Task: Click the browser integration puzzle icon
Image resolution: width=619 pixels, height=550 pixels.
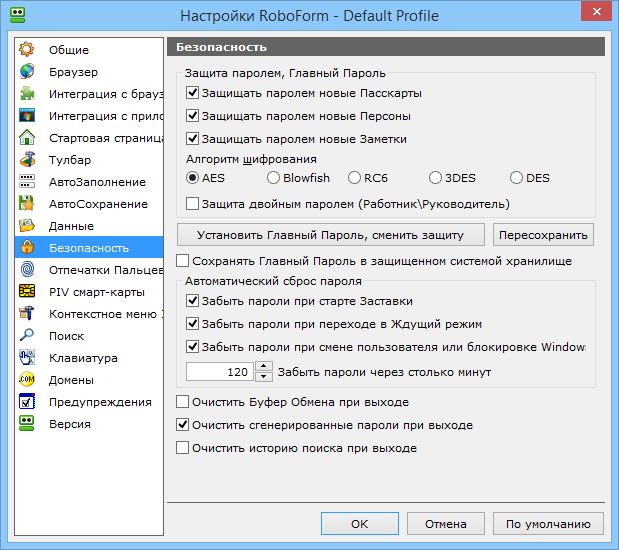Action: tap(27, 94)
